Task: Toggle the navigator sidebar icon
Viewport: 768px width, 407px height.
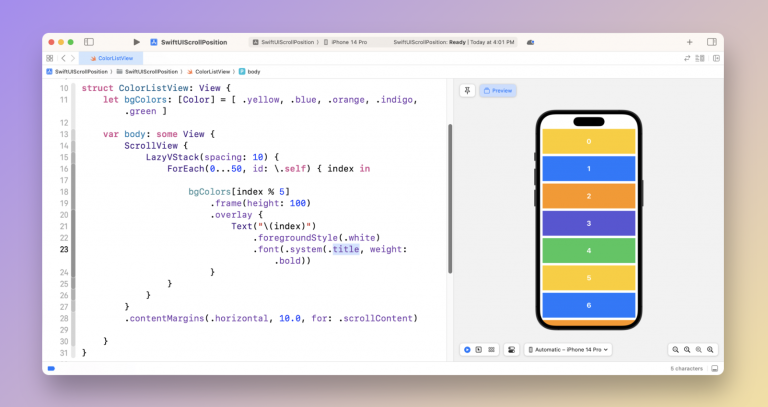Action: (89, 42)
